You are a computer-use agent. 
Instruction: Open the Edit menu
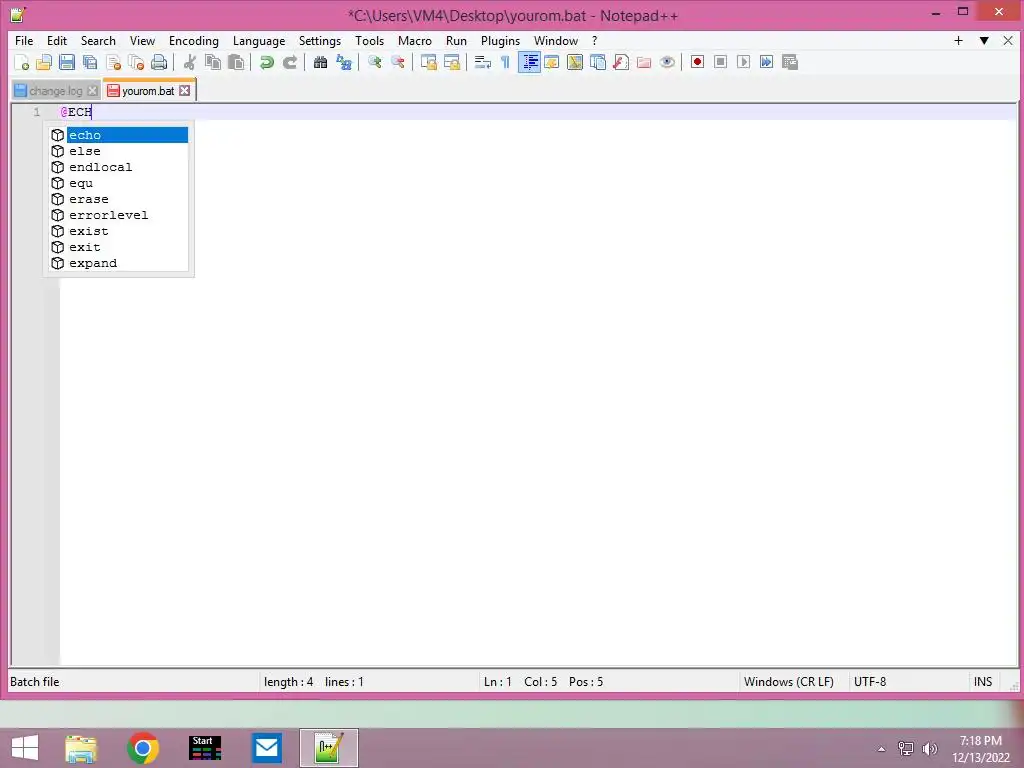coord(57,40)
